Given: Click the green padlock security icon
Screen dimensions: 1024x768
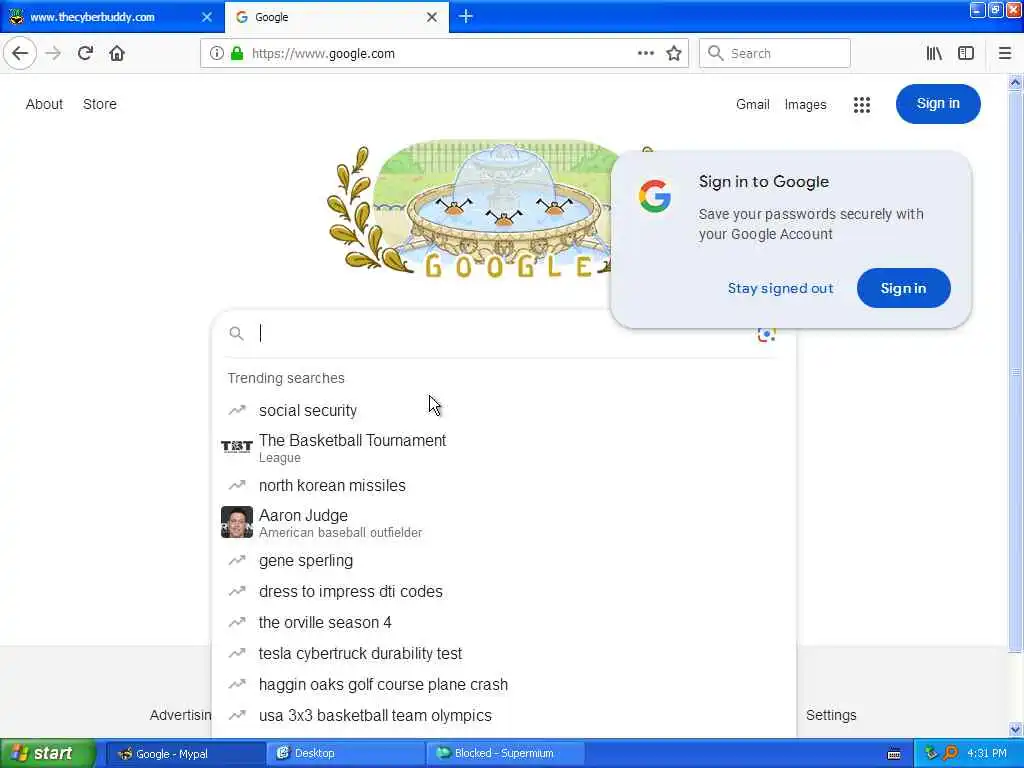Looking at the screenshot, I should tap(237, 54).
